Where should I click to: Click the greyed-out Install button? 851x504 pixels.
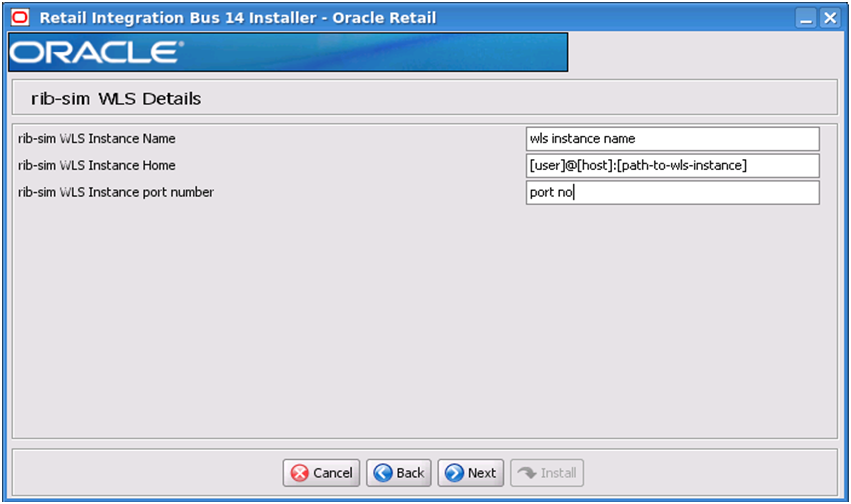(x=547, y=473)
